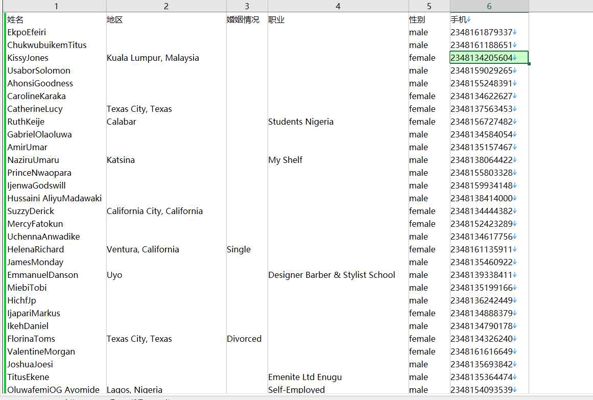593x400 pixels.
Task: Select the region cell Uyo
Action: pos(166,275)
